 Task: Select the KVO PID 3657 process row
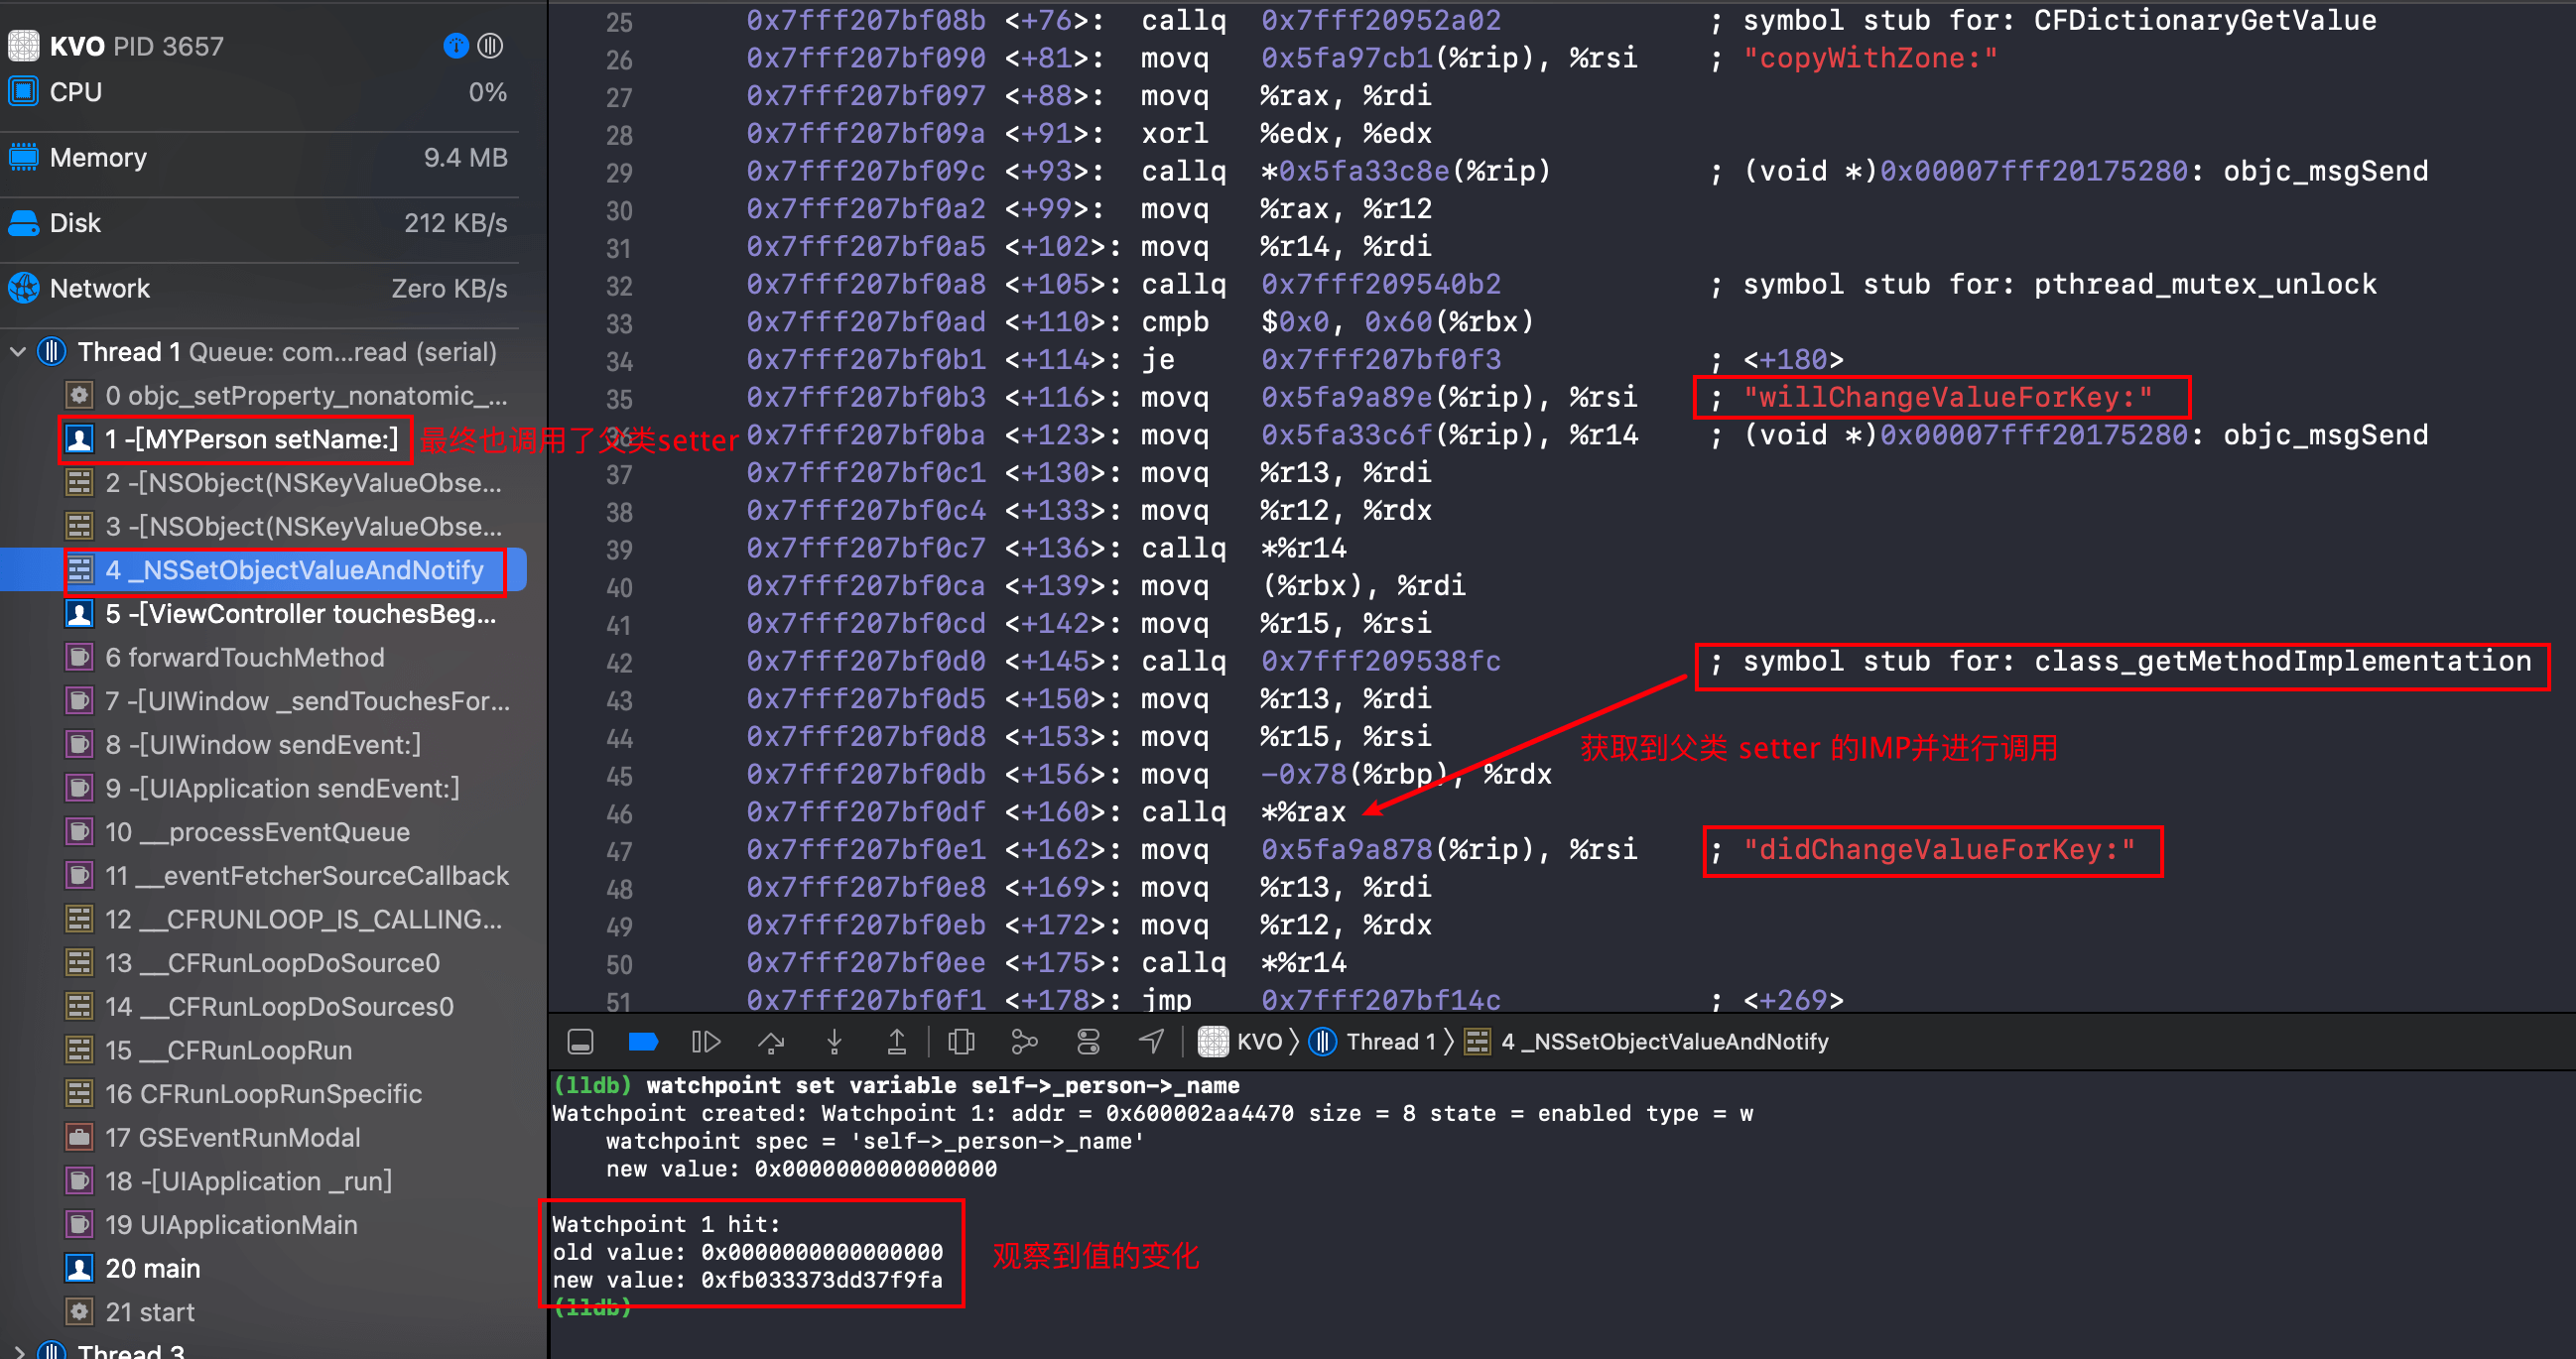click(259, 46)
